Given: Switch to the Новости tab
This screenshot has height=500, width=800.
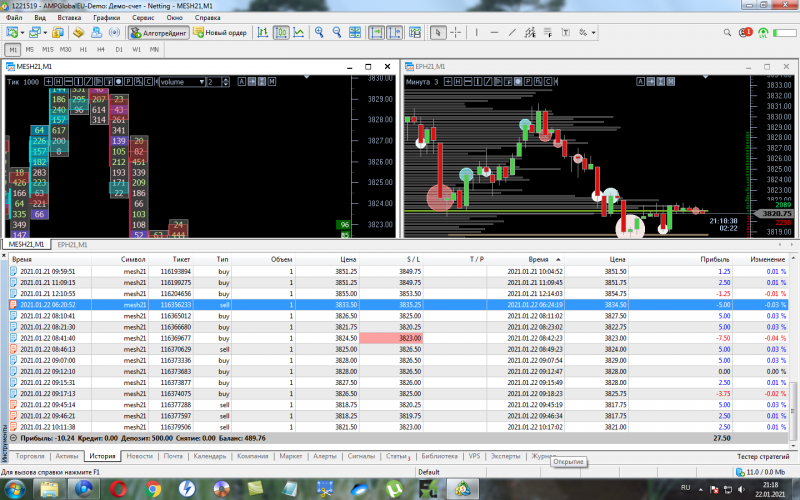Looking at the screenshot, I should click(139, 456).
